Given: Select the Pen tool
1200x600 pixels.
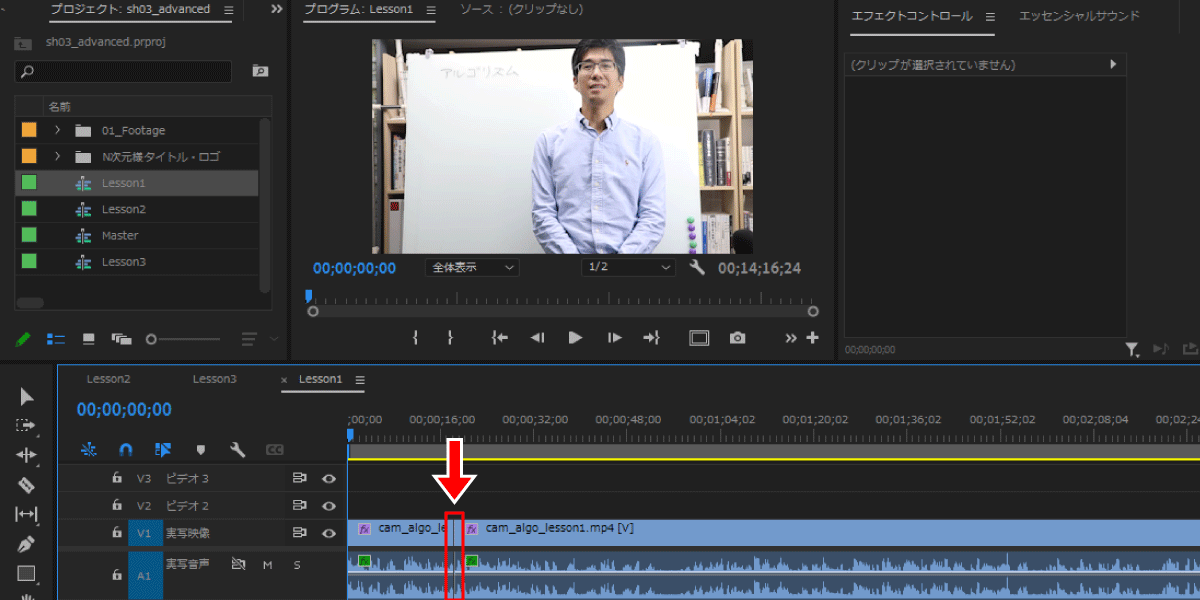Looking at the screenshot, I should pos(27,544).
